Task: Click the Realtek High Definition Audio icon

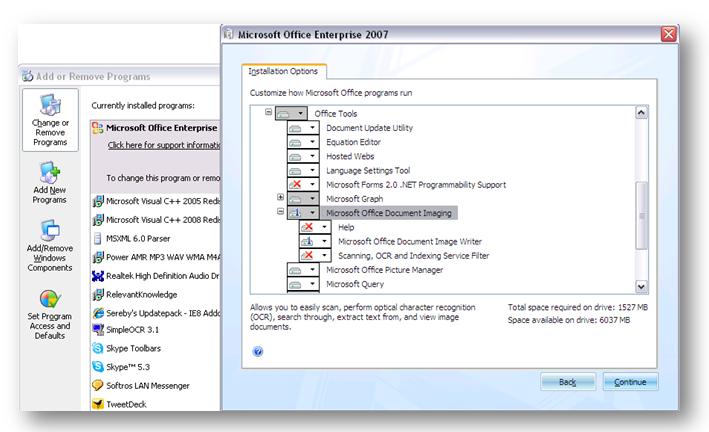Action: 98,276
